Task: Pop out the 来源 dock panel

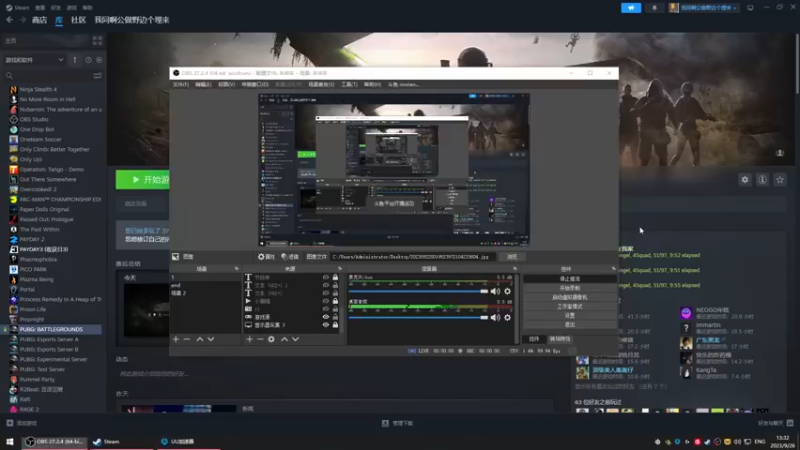Action: 340,269
